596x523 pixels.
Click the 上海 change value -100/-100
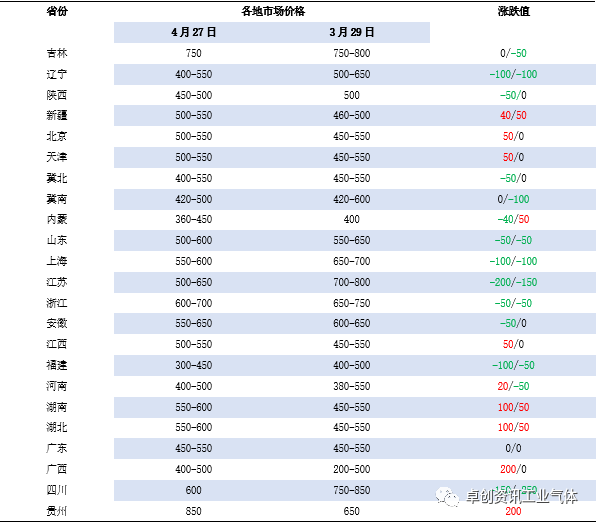[513, 261]
